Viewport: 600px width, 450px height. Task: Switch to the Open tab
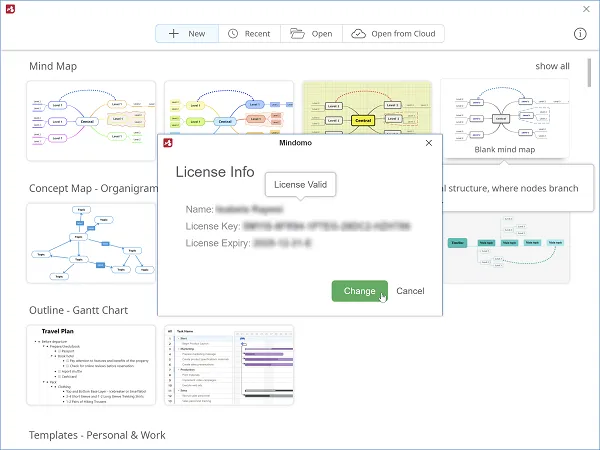click(311, 34)
